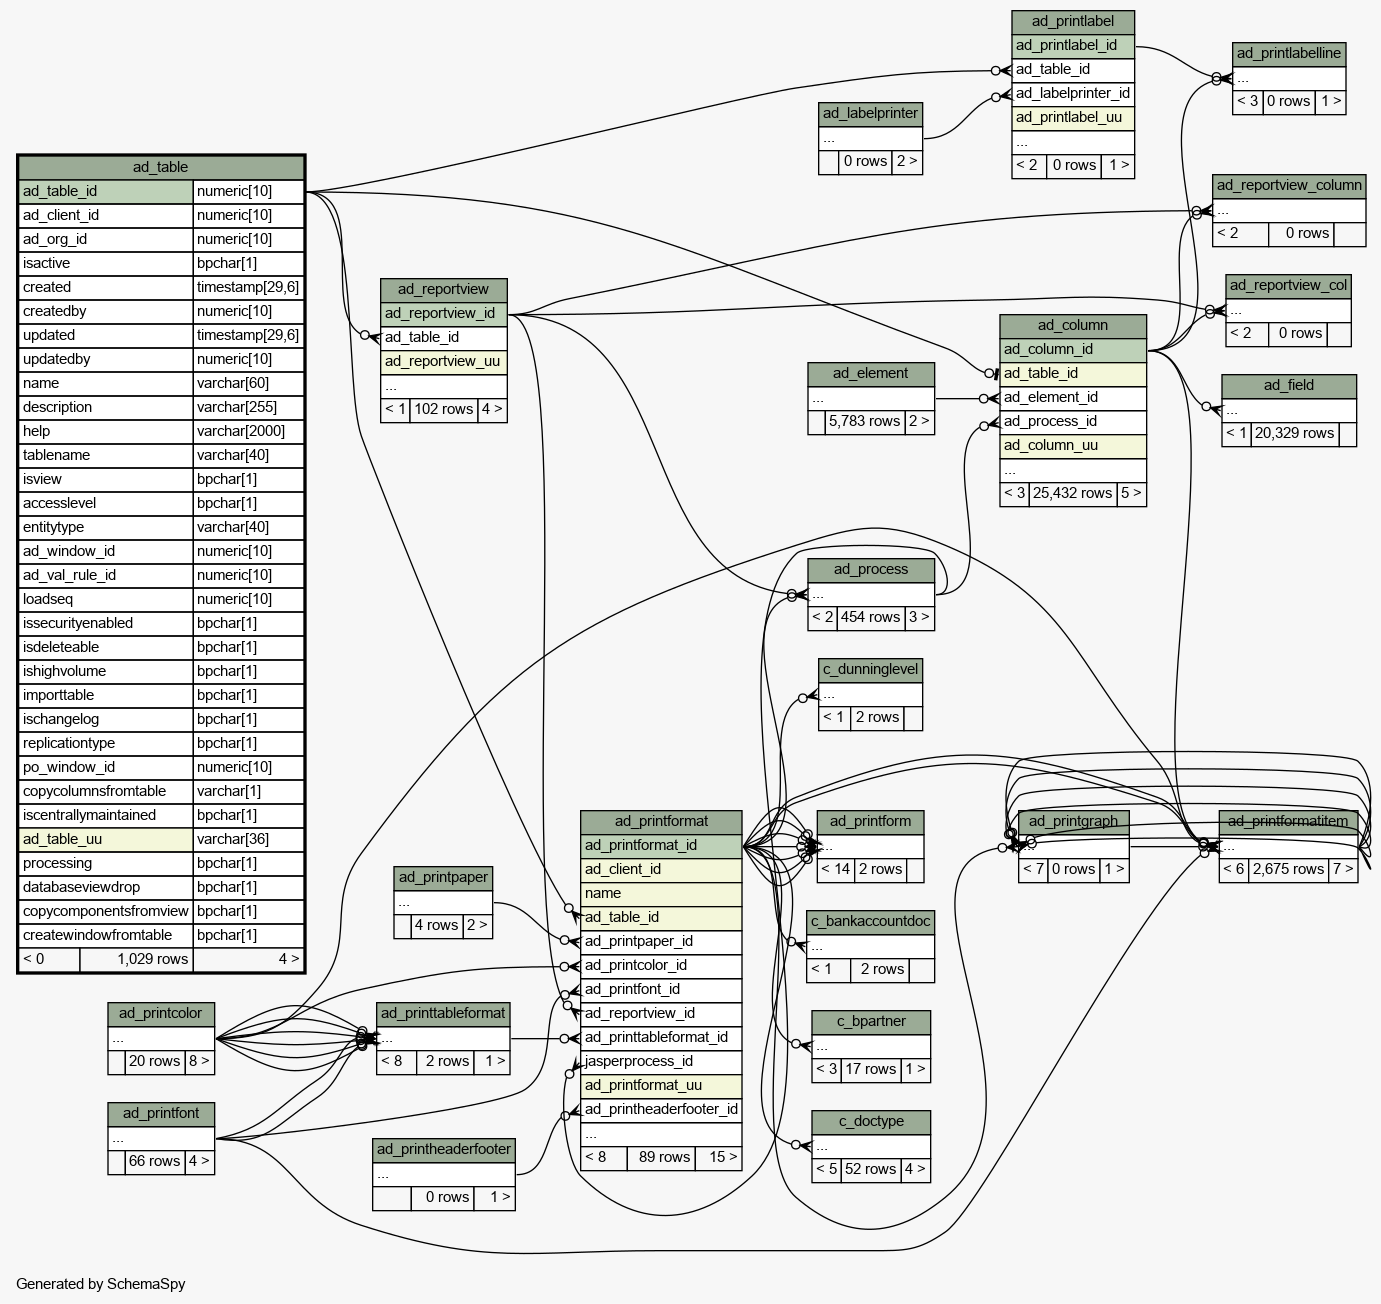1381x1304 pixels.
Task: Open the ad_reportview table header
Action: 444,289
